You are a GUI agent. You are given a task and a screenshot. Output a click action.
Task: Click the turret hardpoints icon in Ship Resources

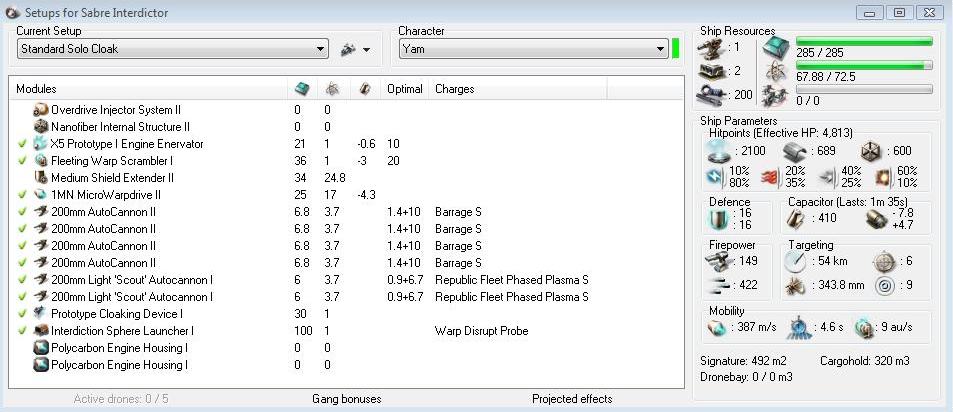[x=711, y=47]
